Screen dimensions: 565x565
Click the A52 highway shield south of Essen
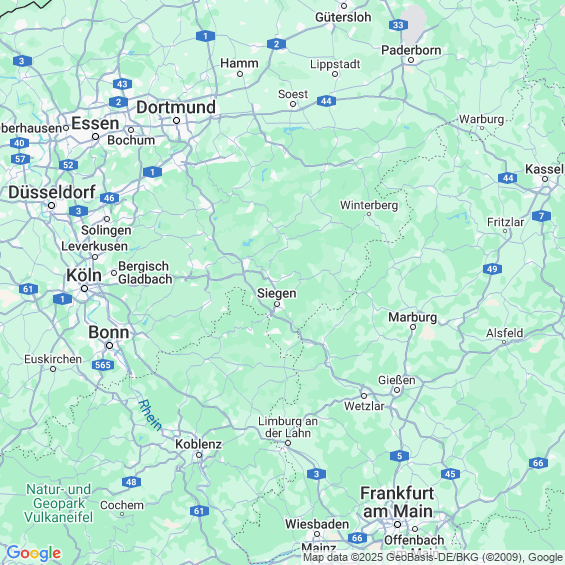click(68, 165)
